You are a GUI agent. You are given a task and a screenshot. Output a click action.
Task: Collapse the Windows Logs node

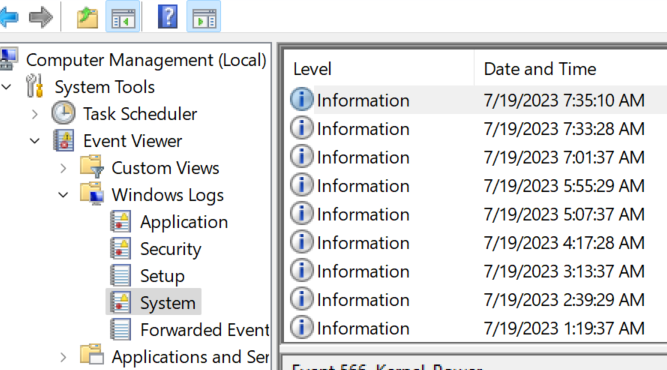coord(63,195)
